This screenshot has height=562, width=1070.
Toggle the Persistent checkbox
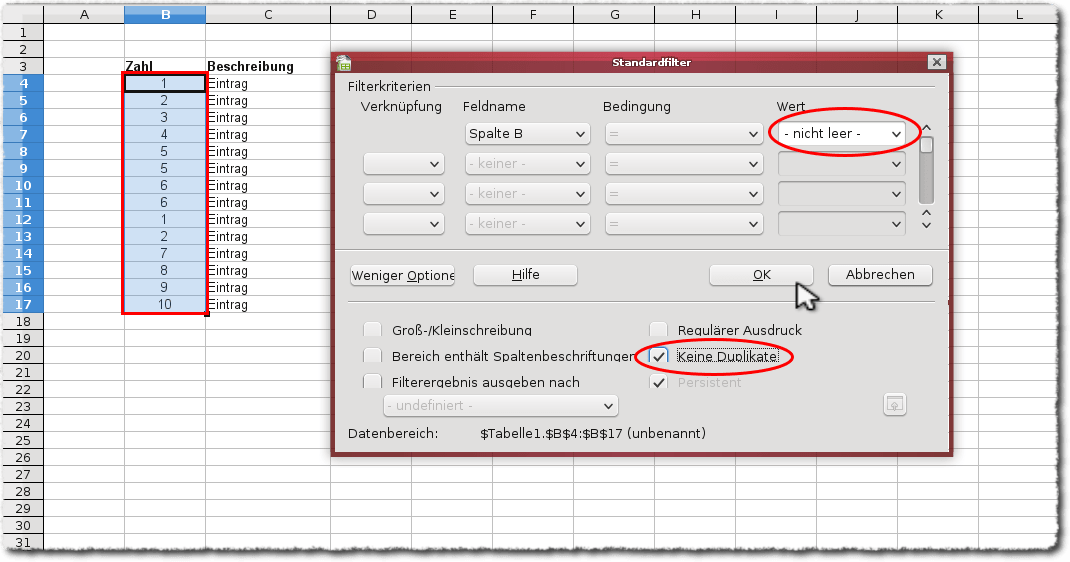659,382
